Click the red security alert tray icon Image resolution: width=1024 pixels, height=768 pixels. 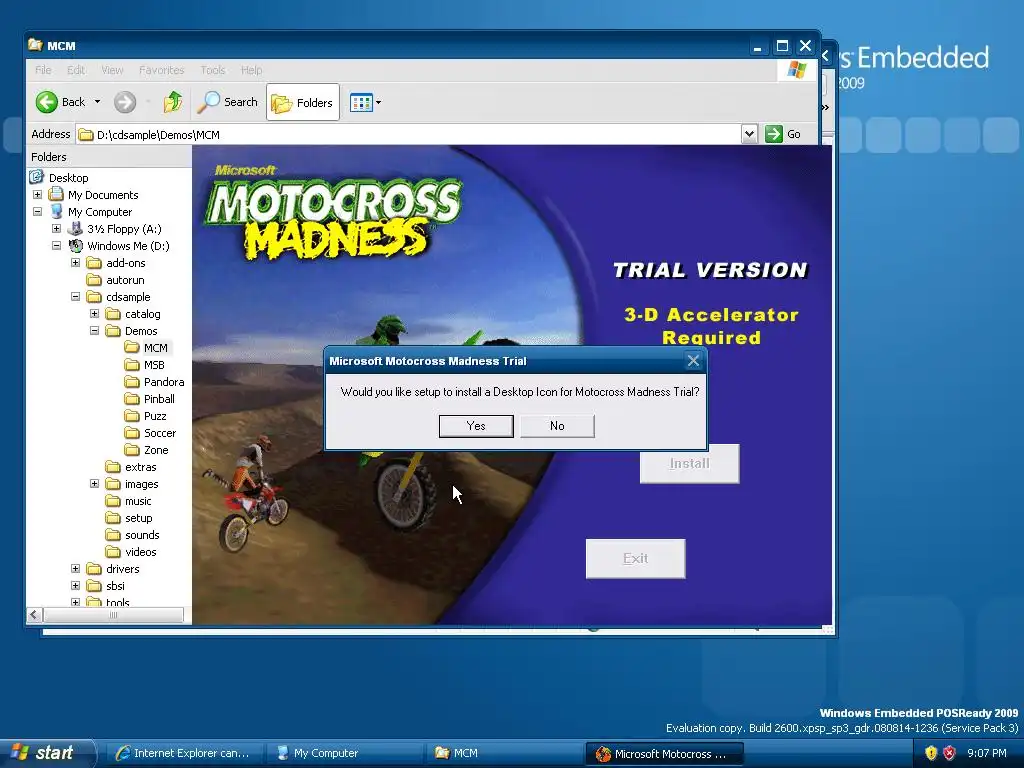(950, 753)
